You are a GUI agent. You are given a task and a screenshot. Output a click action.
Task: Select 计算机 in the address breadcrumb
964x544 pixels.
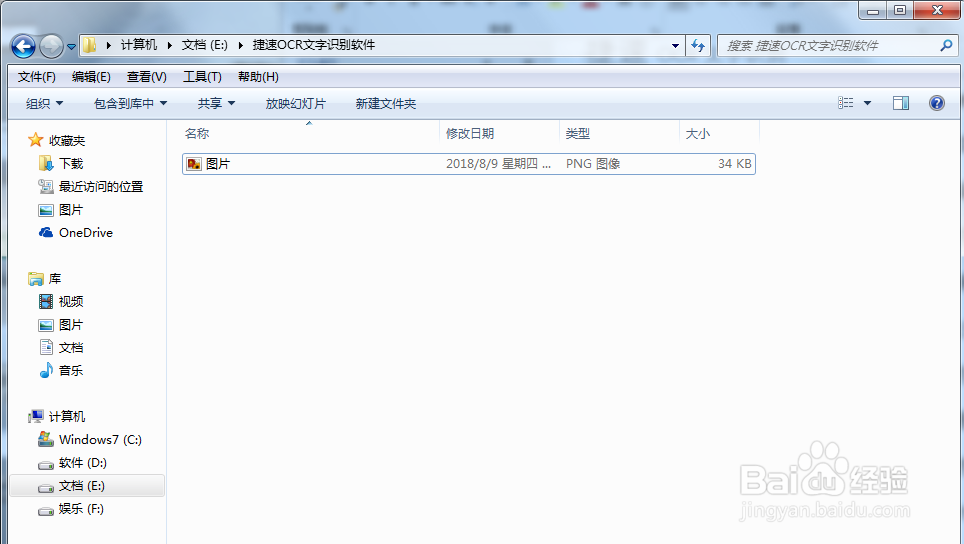pos(139,45)
